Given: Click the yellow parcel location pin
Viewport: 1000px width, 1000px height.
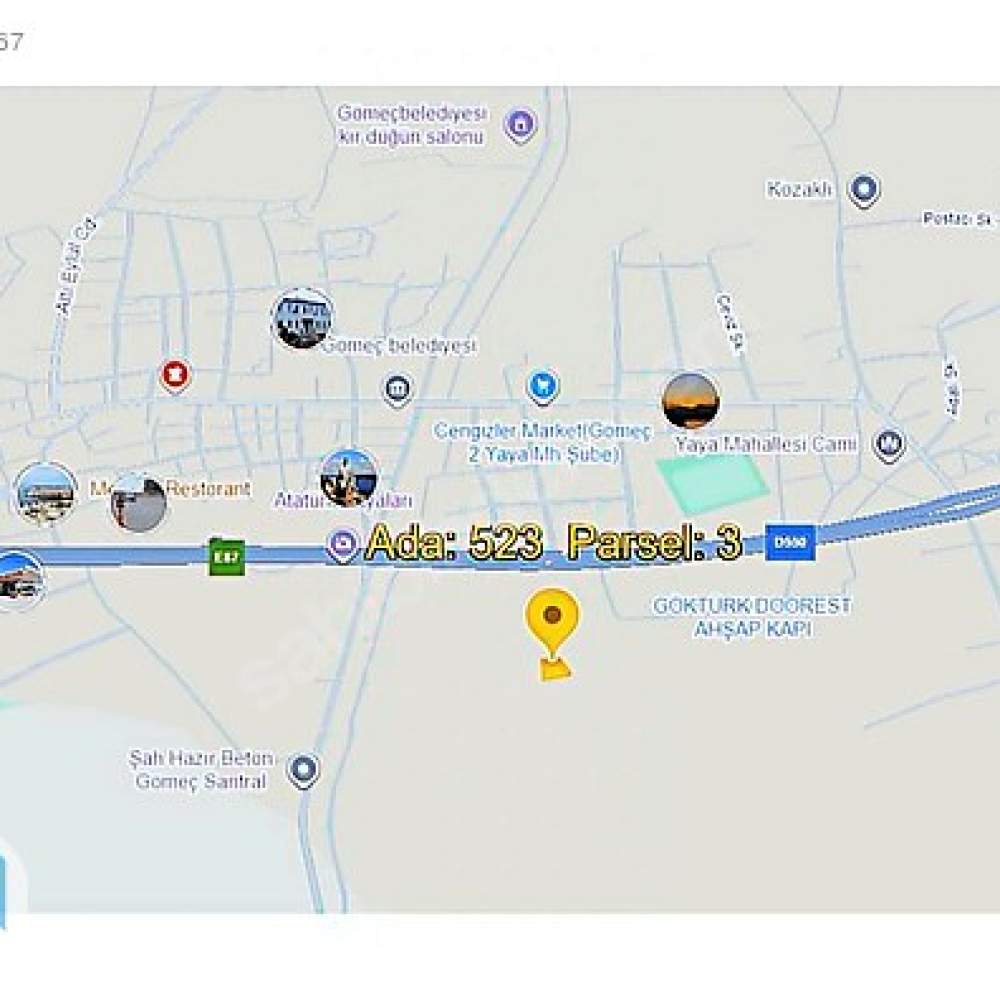Looking at the screenshot, I should [x=552, y=624].
